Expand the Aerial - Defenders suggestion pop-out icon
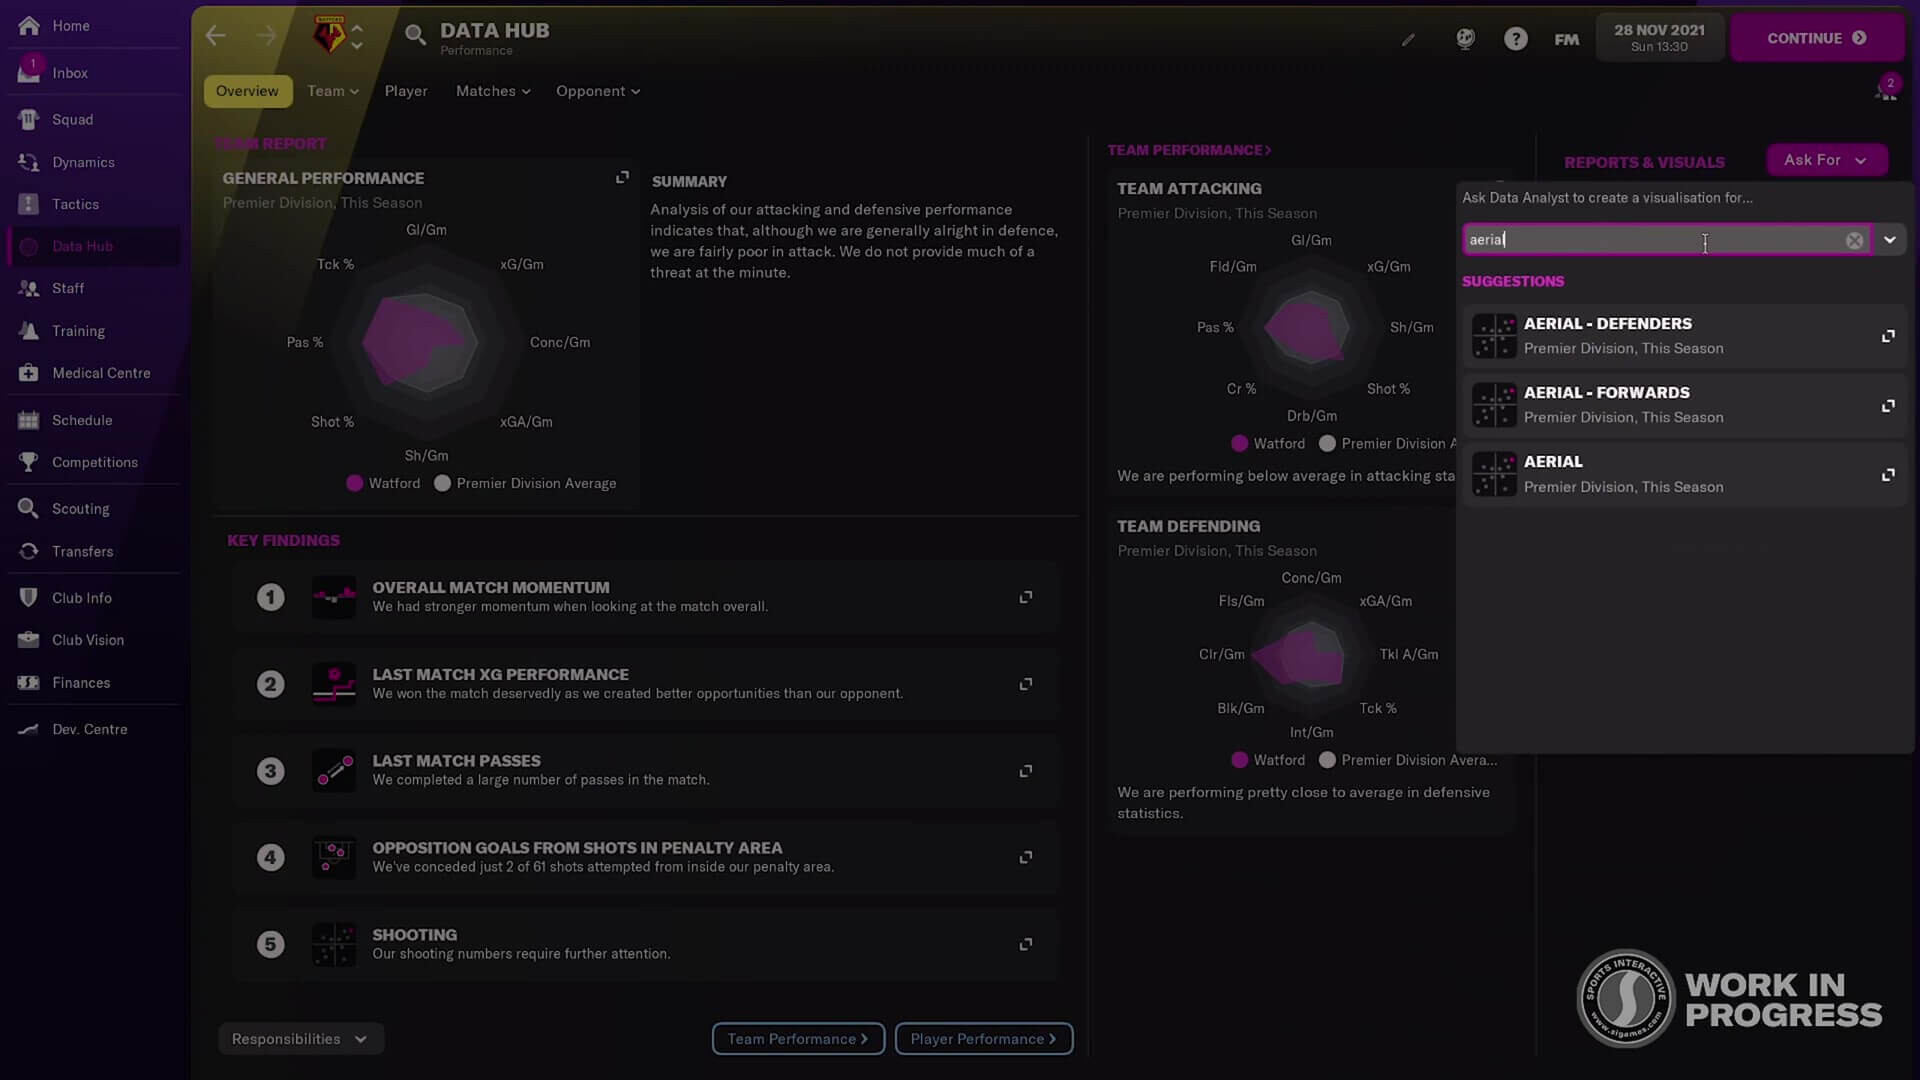The image size is (1920, 1080). point(1887,336)
